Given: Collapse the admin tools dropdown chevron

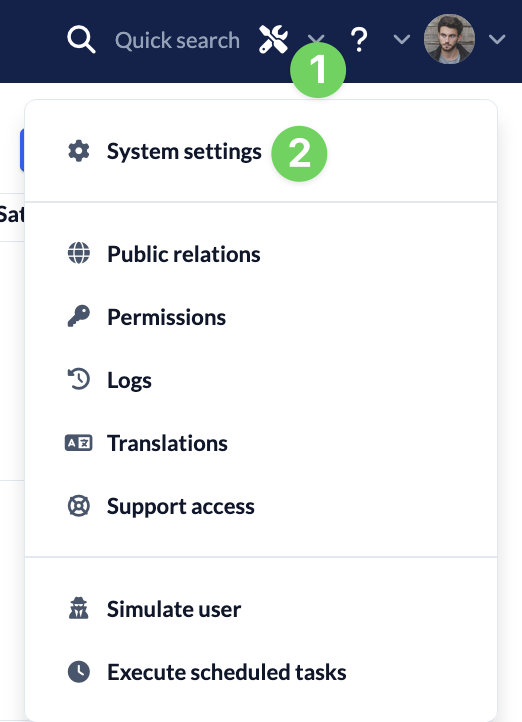Looking at the screenshot, I should (316, 39).
